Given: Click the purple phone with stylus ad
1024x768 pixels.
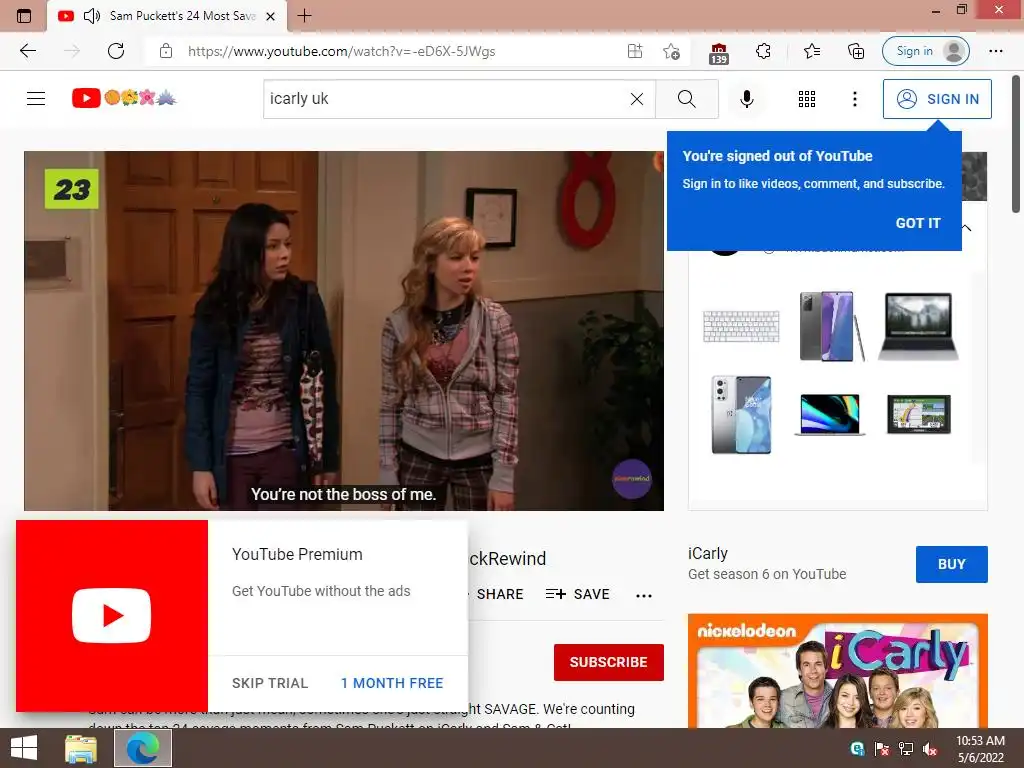Looking at the screenshot, I should (x=831, y=326).
